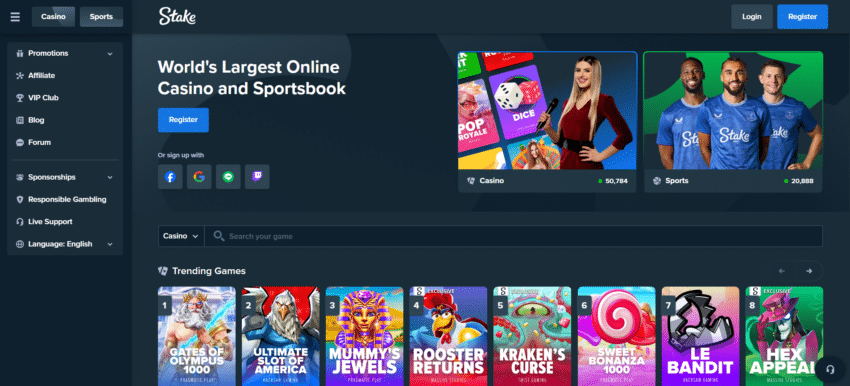This screenshot has width=850, height=386.
Task: Click the Affiliate icon in sidebar
Action: point(20,75)
